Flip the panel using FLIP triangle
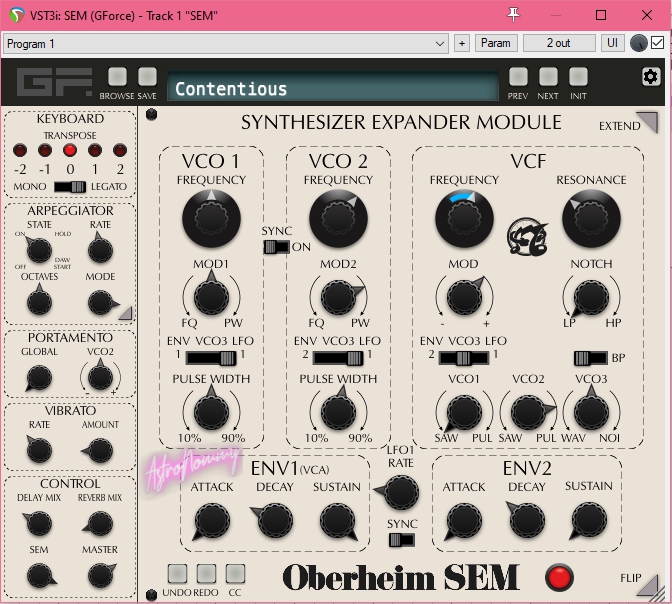 646,584
